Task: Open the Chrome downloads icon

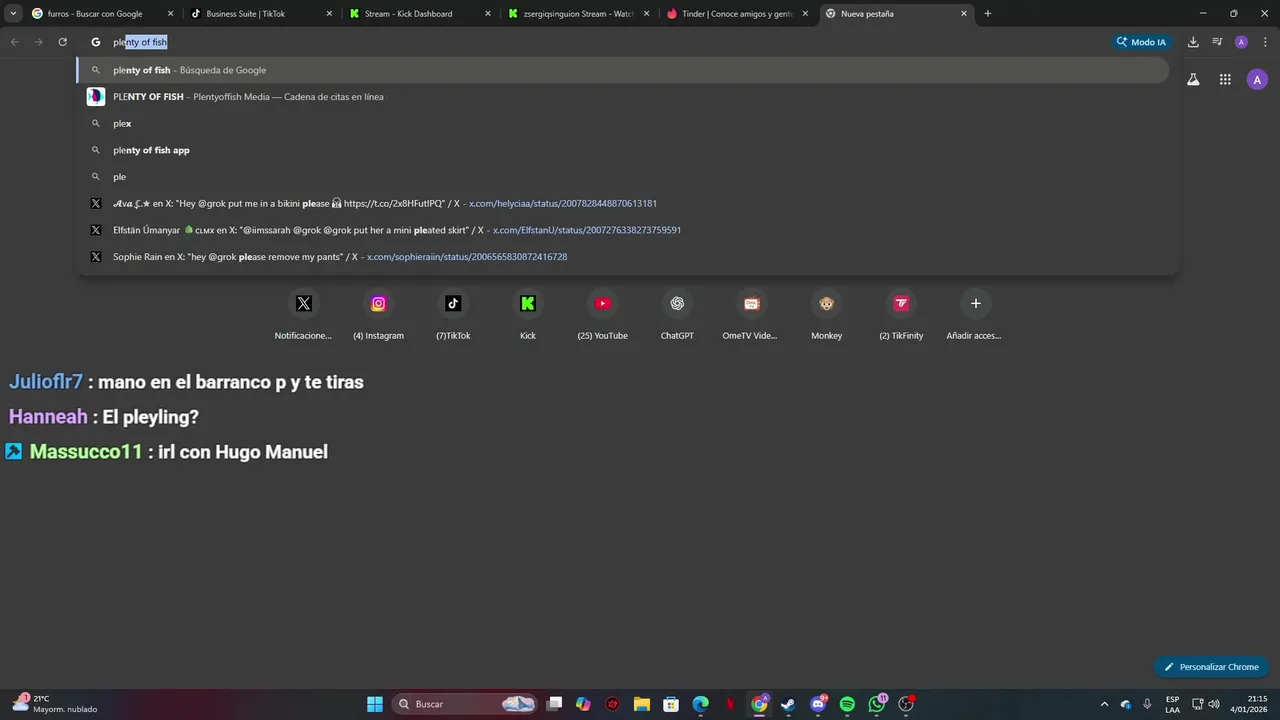Action: [1193, 42]
